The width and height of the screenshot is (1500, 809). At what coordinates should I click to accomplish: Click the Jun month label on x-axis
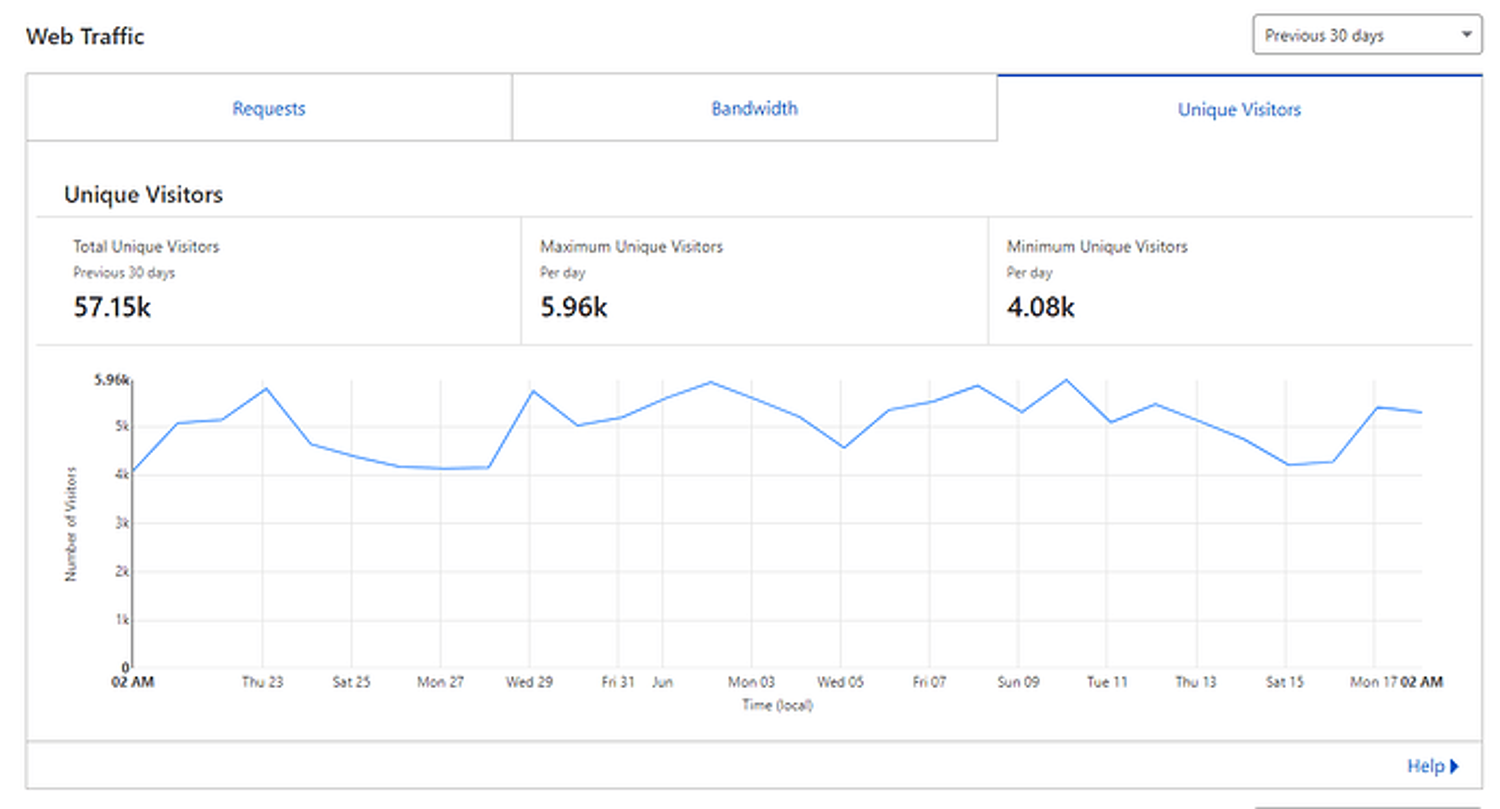point(662,683)
